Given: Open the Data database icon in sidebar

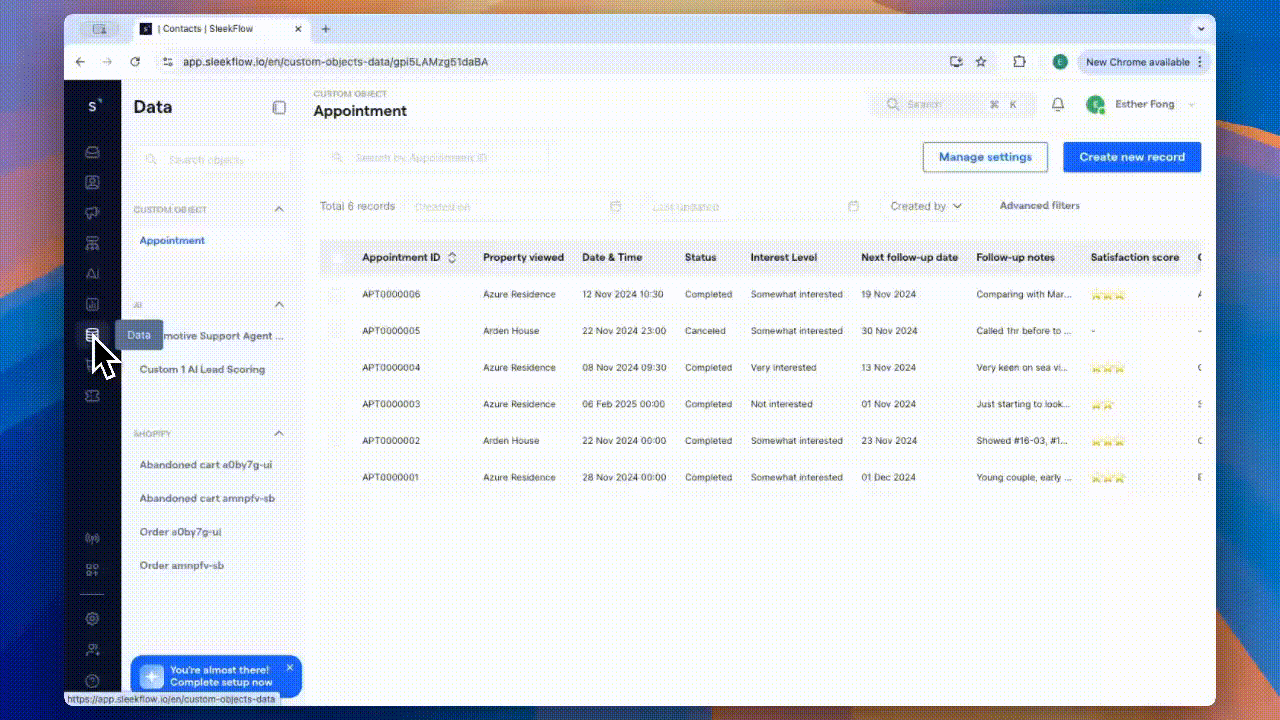Looking at the screenshot, I should (x=92, y=335).
